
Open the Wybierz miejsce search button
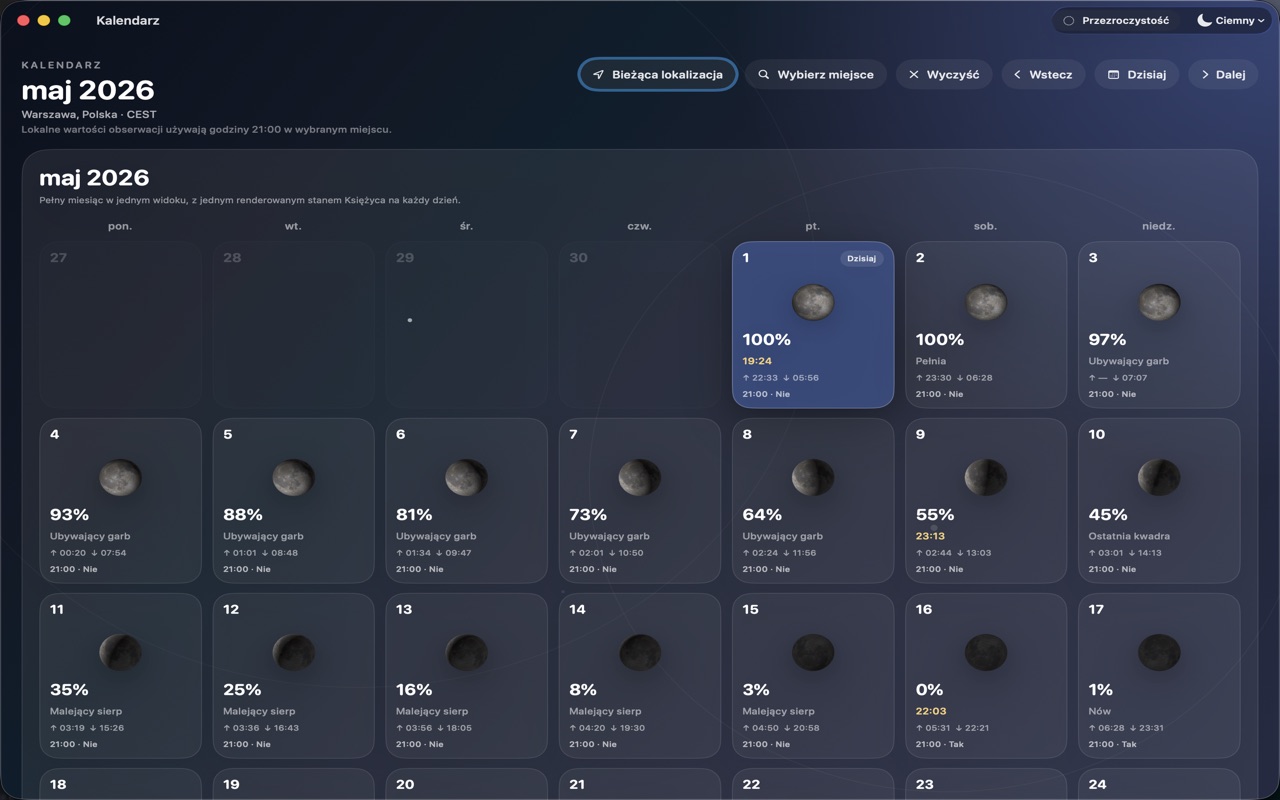coord(816,74)
